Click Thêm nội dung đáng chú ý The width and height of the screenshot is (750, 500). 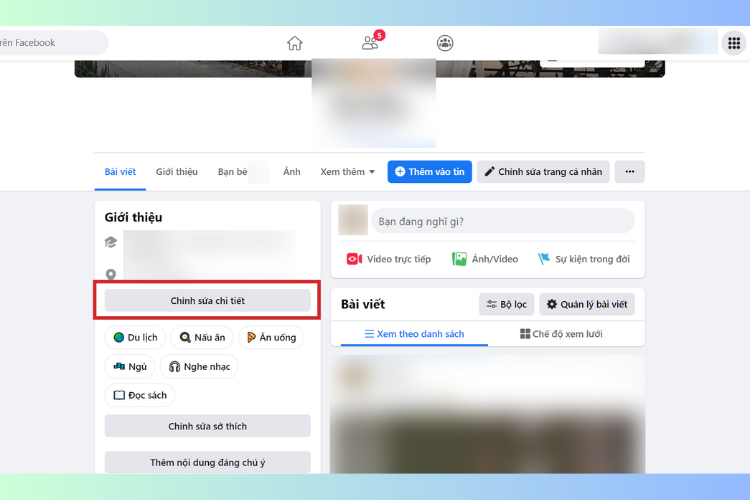pos(208,463)
